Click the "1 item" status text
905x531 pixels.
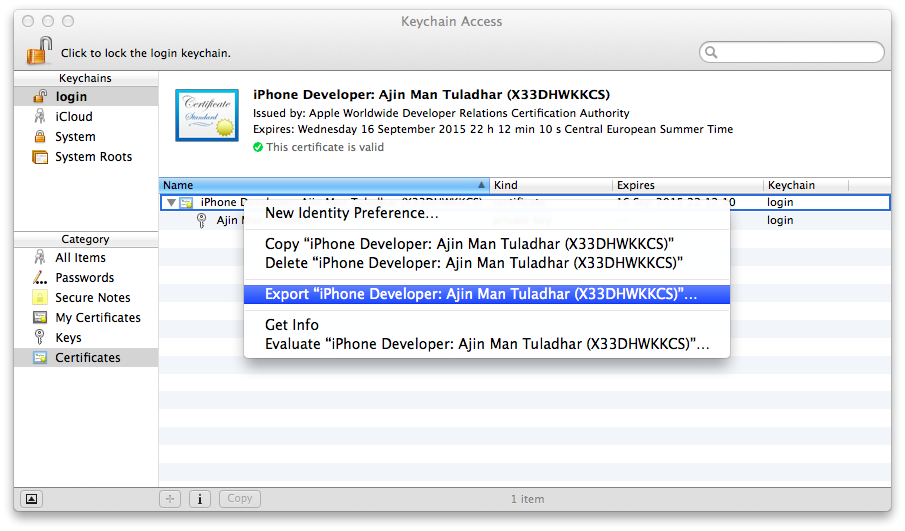(x=527, y=499)
